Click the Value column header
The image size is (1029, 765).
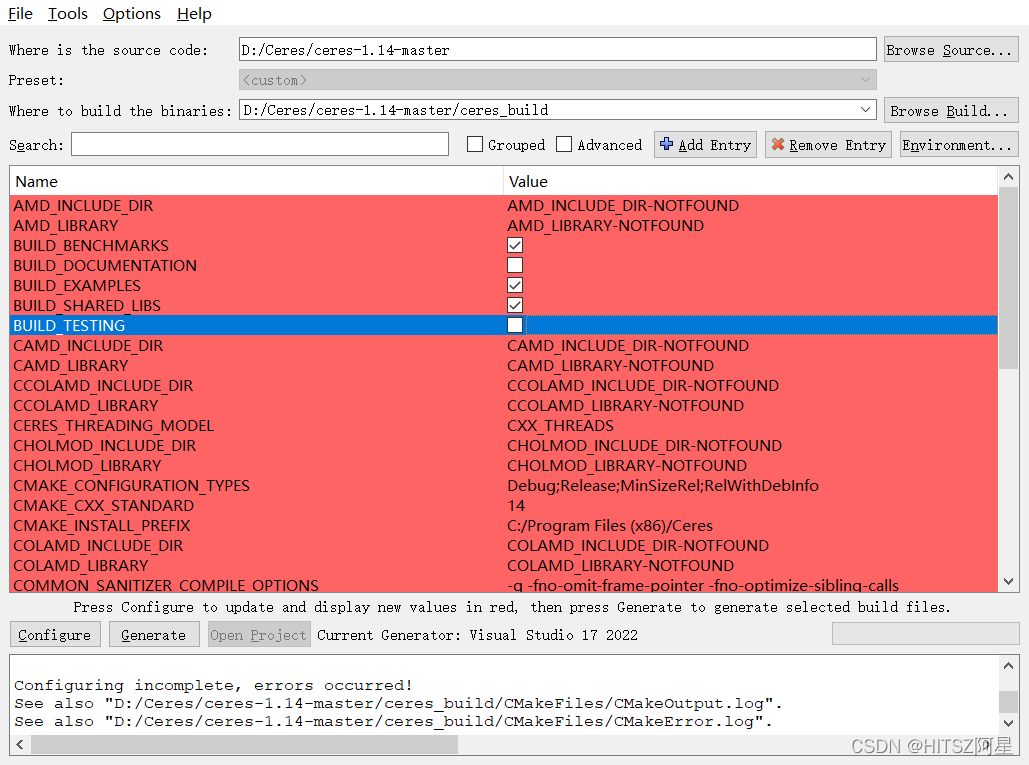coord(750,181)
